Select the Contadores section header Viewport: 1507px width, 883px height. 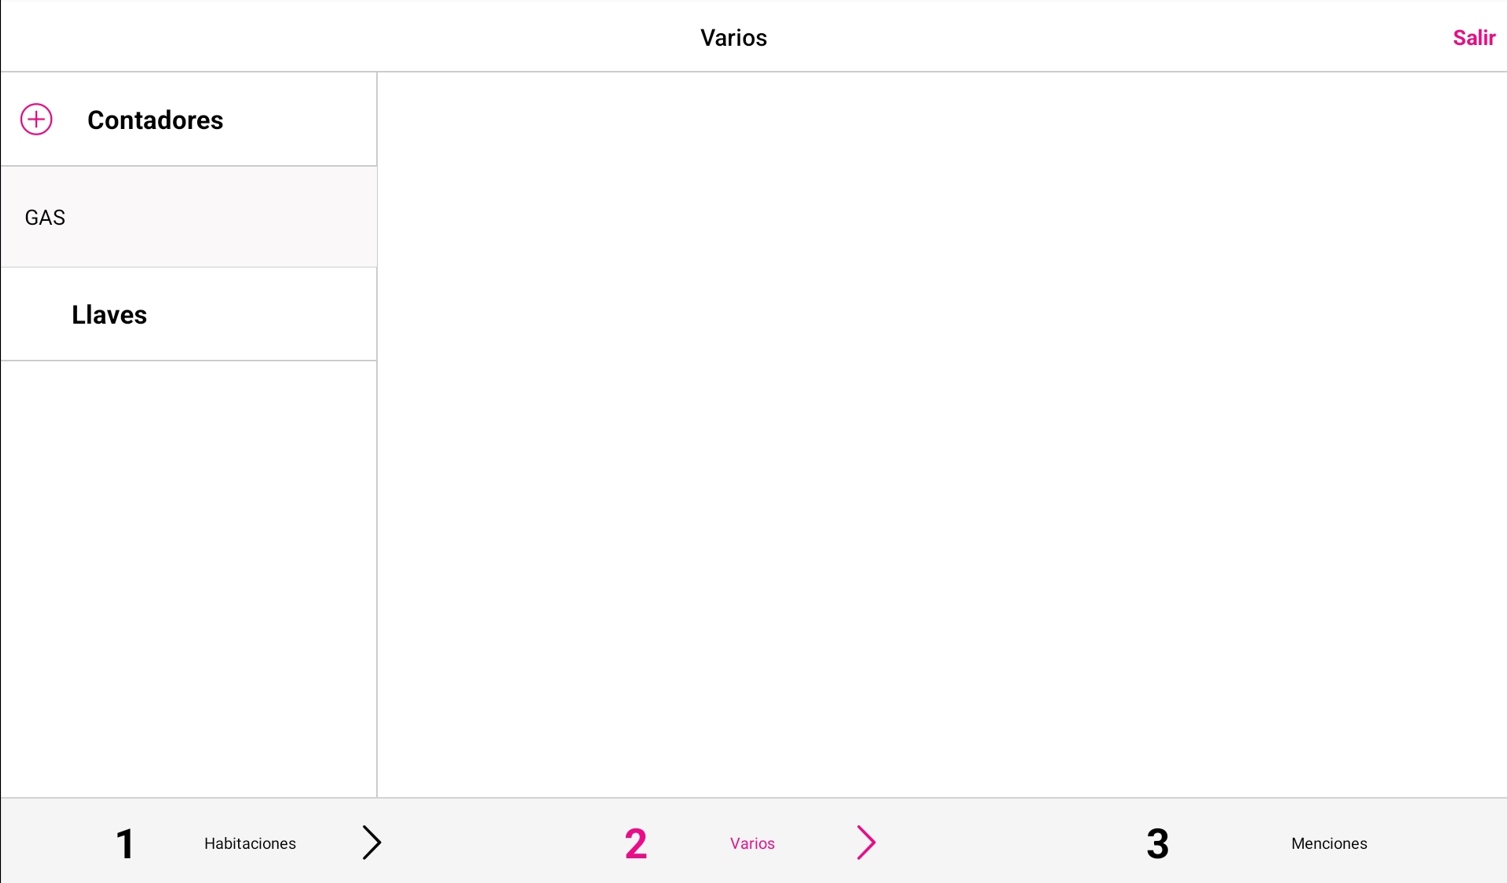pos(155,120)
